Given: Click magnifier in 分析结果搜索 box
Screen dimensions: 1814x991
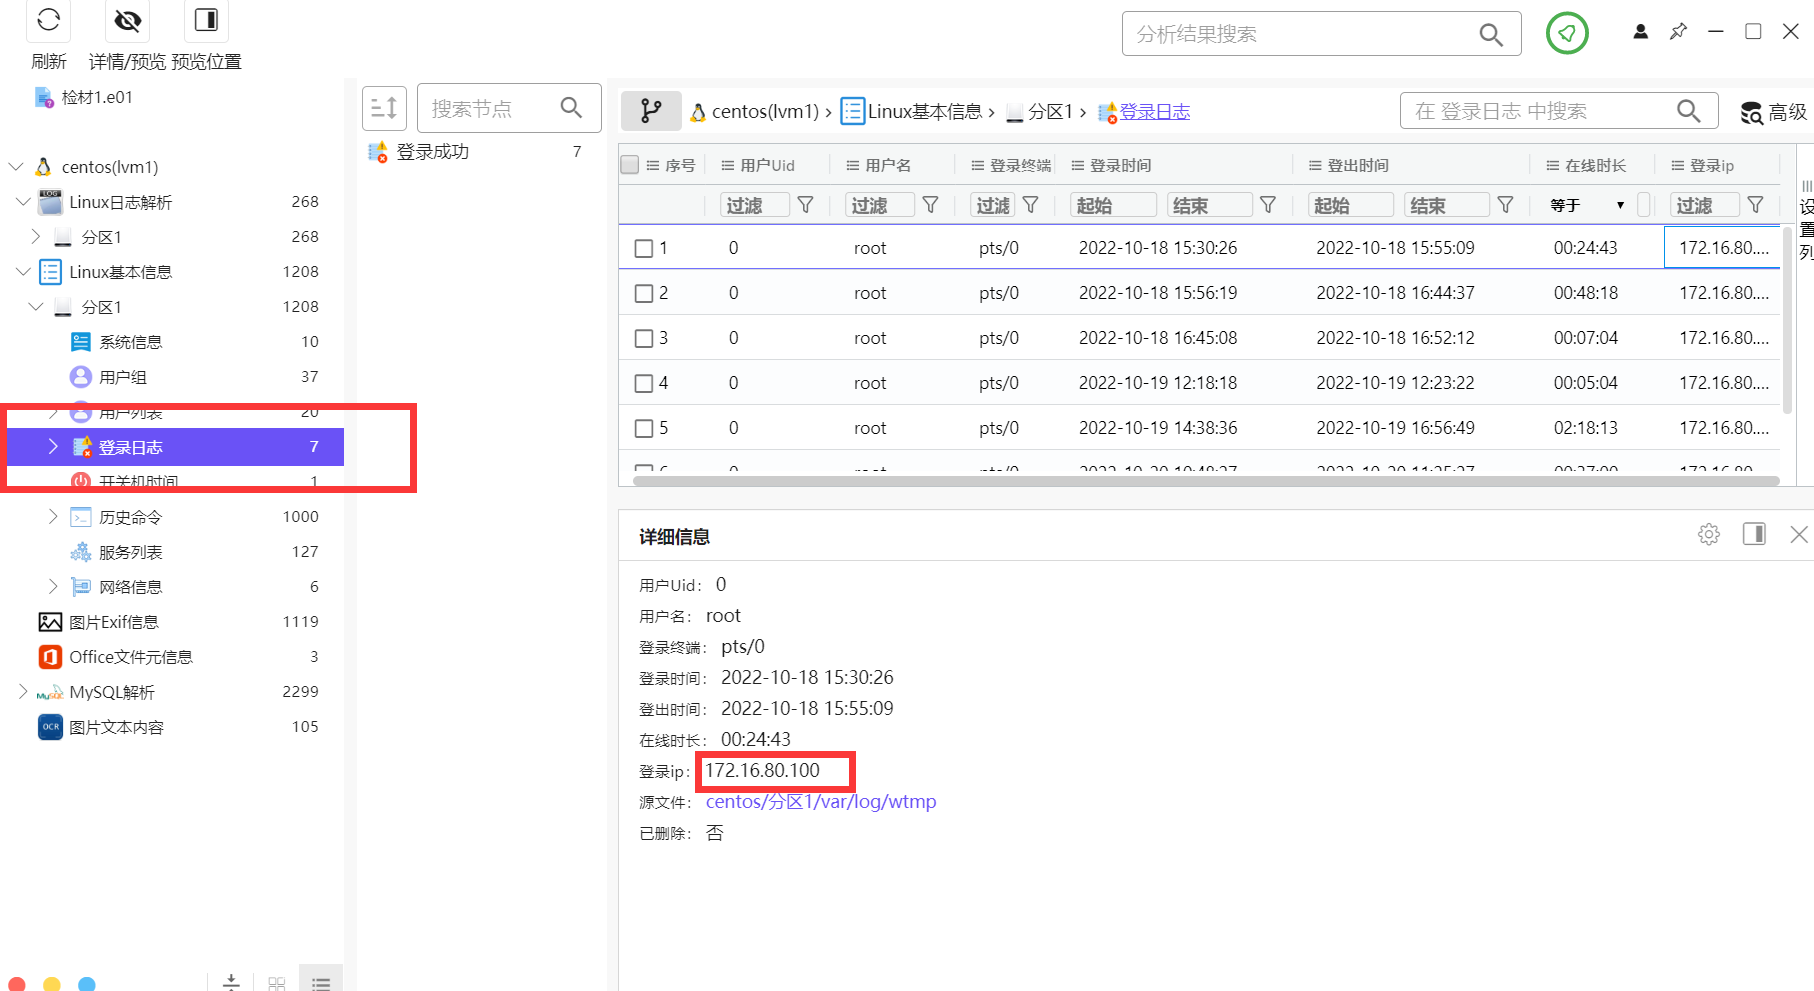Looking at the screenshot, I should pyautogui.click(x=1490, y=34).
